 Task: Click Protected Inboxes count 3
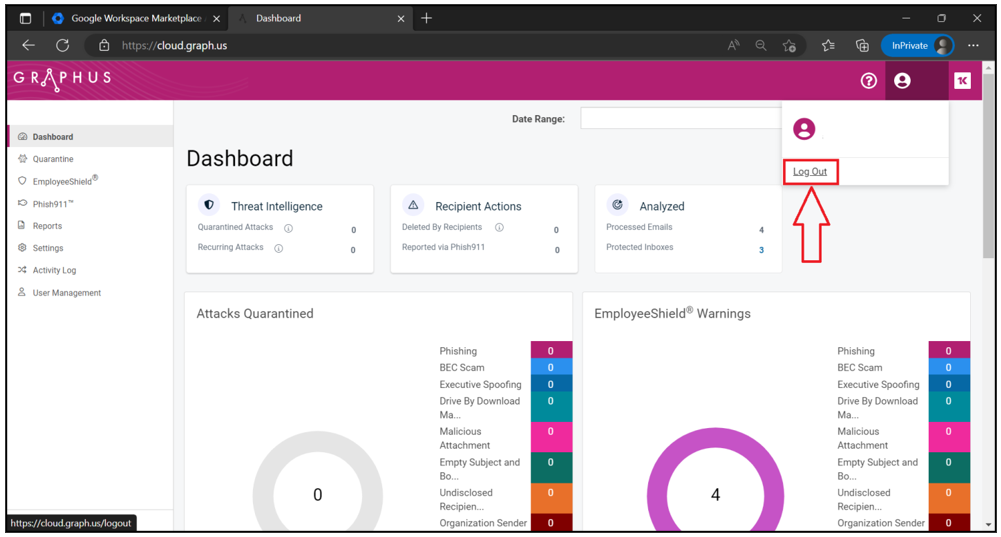[x=761, y=250]
